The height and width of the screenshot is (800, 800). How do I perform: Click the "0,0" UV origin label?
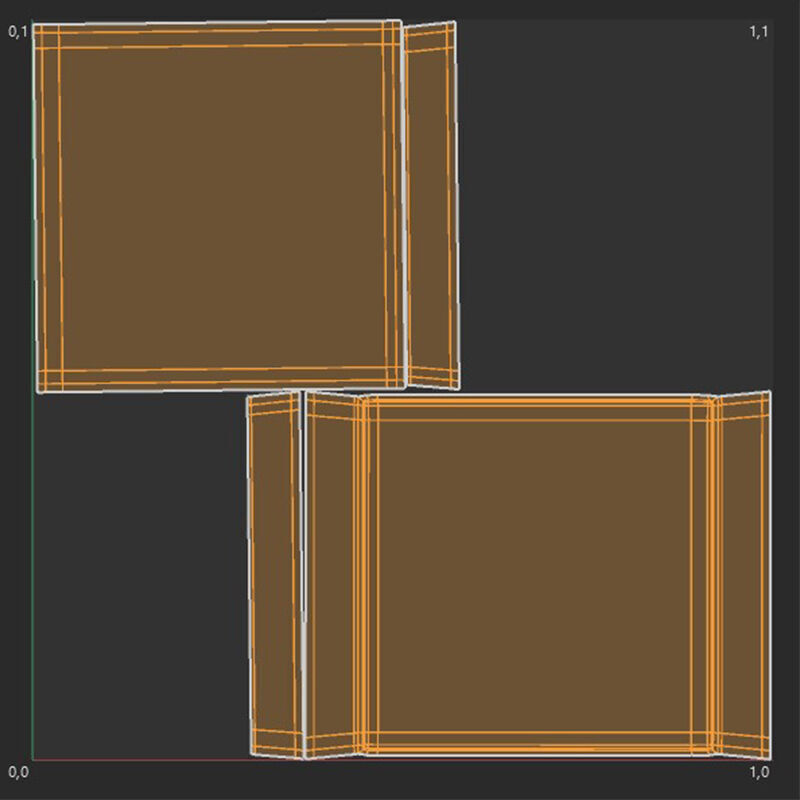[18, 772]
